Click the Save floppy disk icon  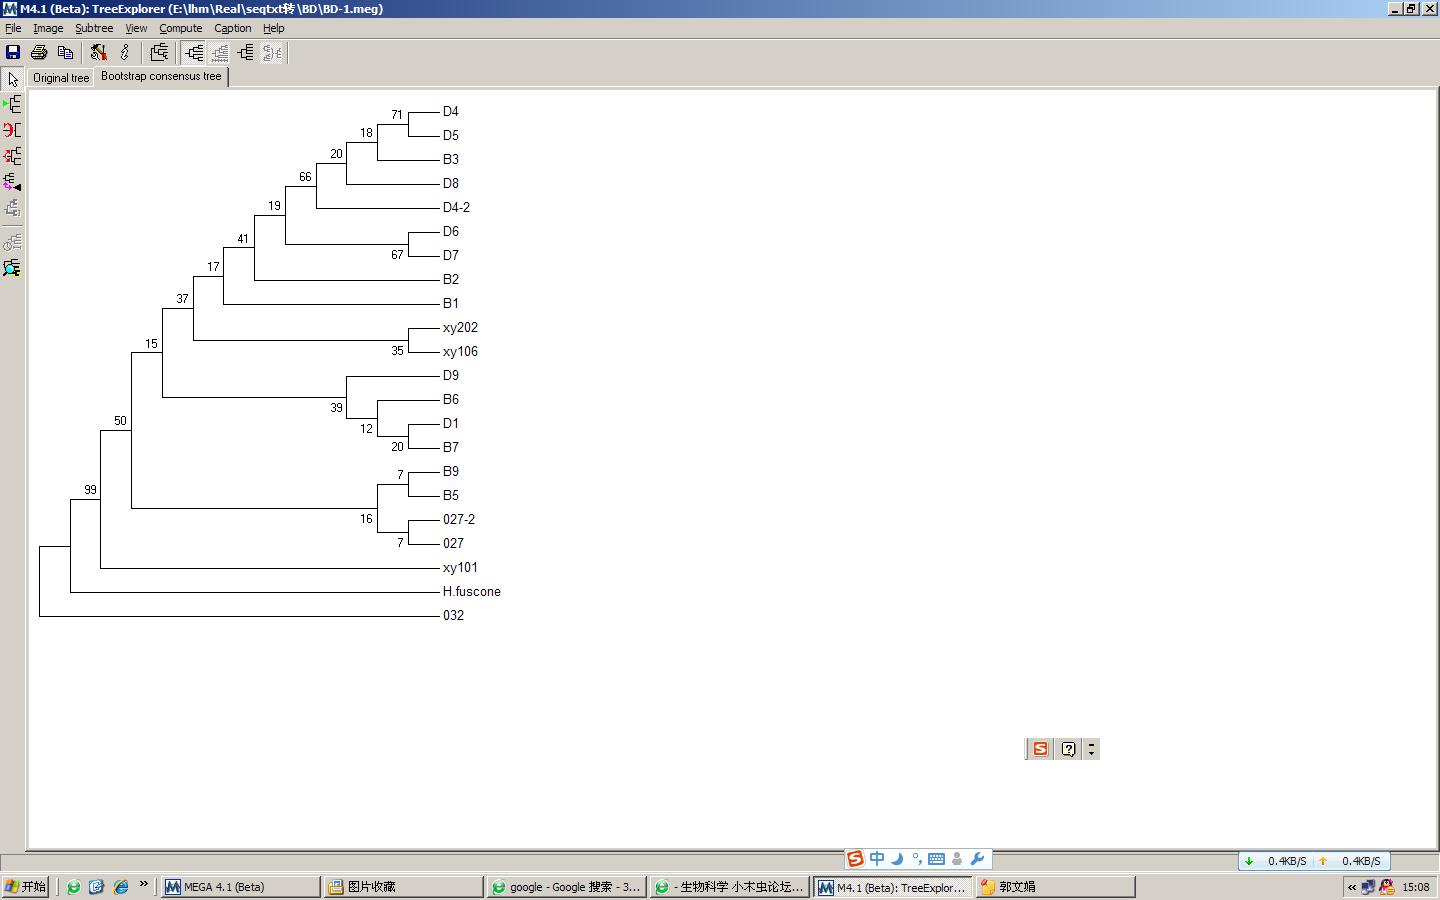click(x=13, y=52)
